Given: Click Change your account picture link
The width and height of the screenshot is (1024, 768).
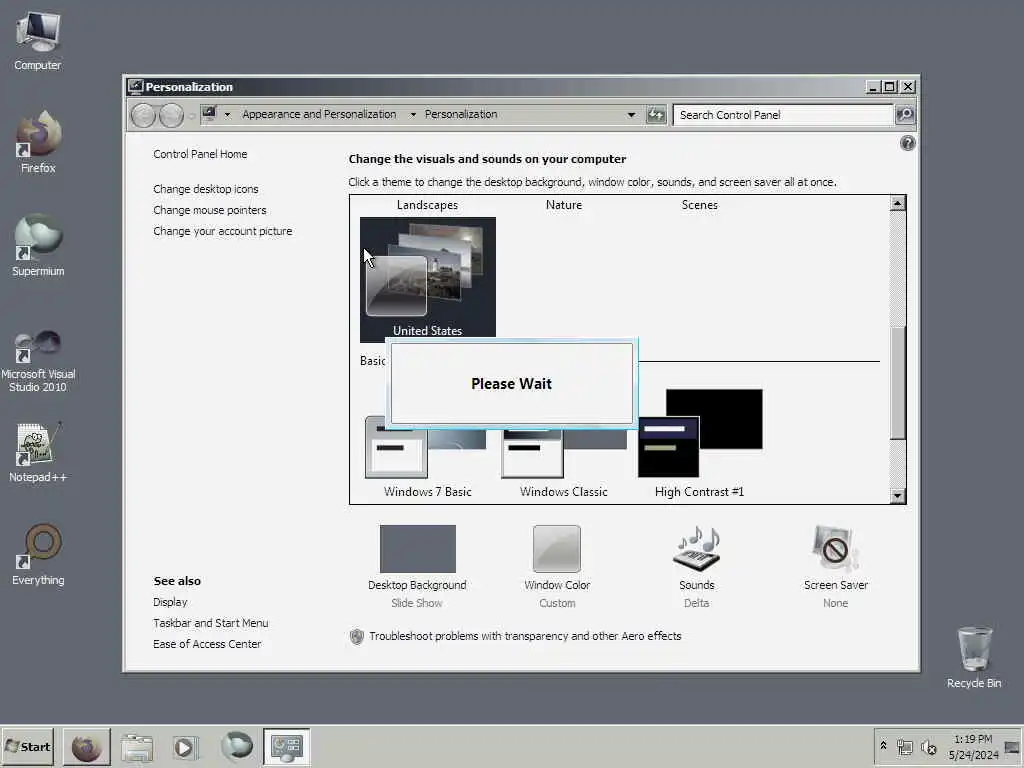Looking at the screenshot, I should click(223, 231).
